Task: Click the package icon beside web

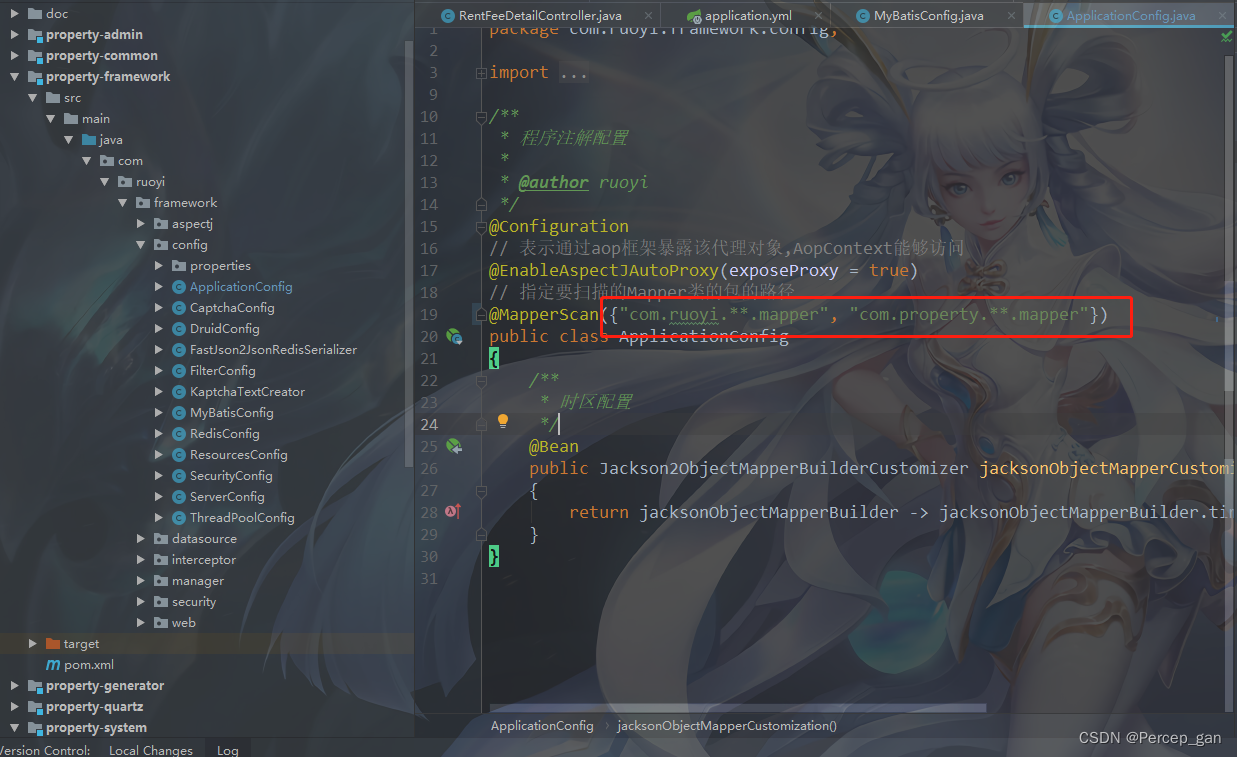Action: pos(161,623)
